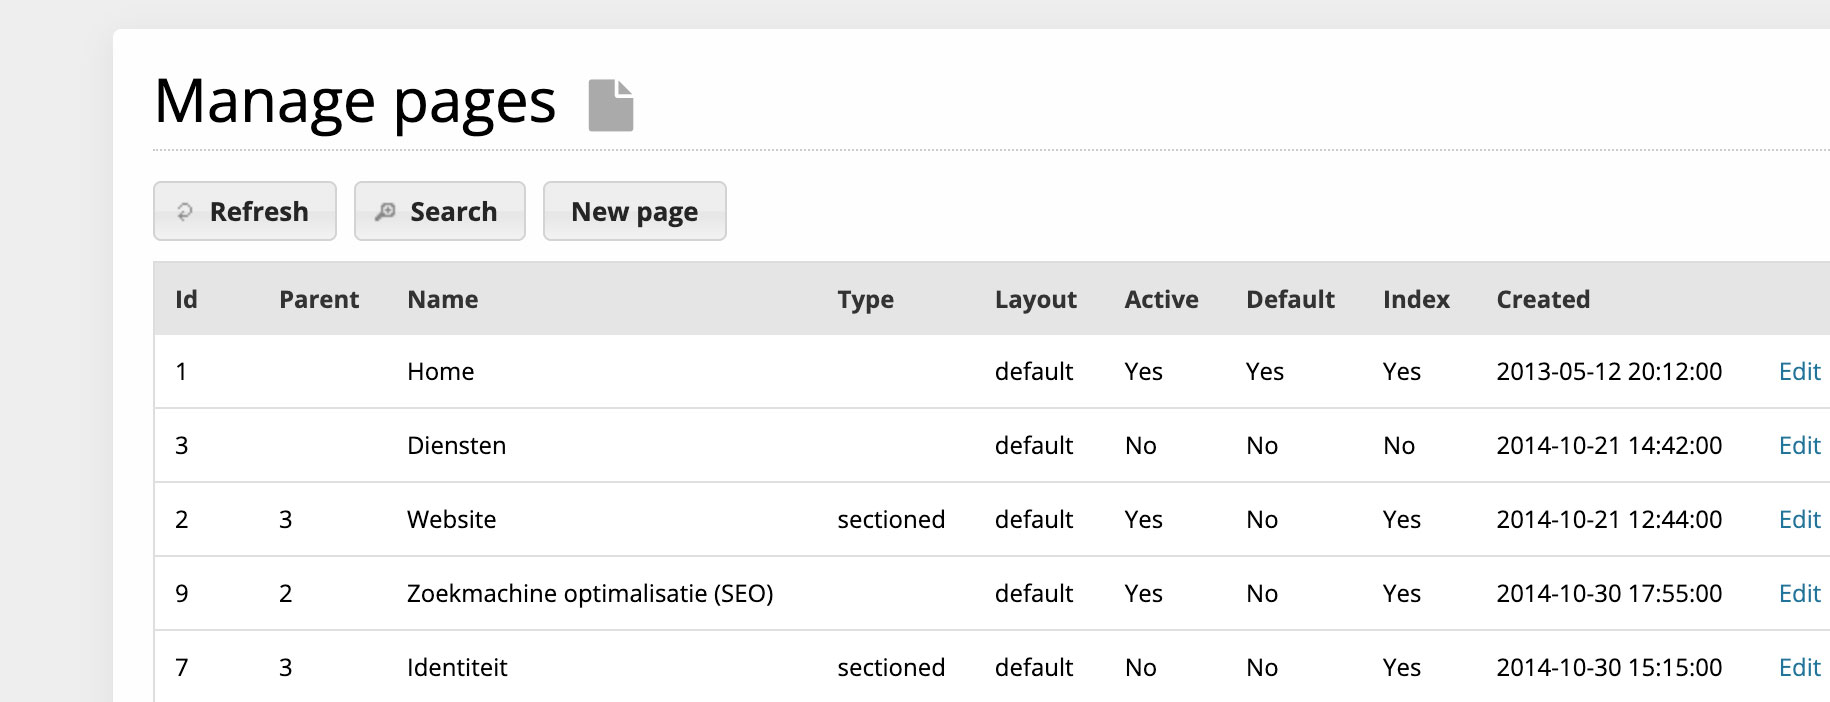Click the refresh arrows icon in Refresh button

(x=185, y=212)
